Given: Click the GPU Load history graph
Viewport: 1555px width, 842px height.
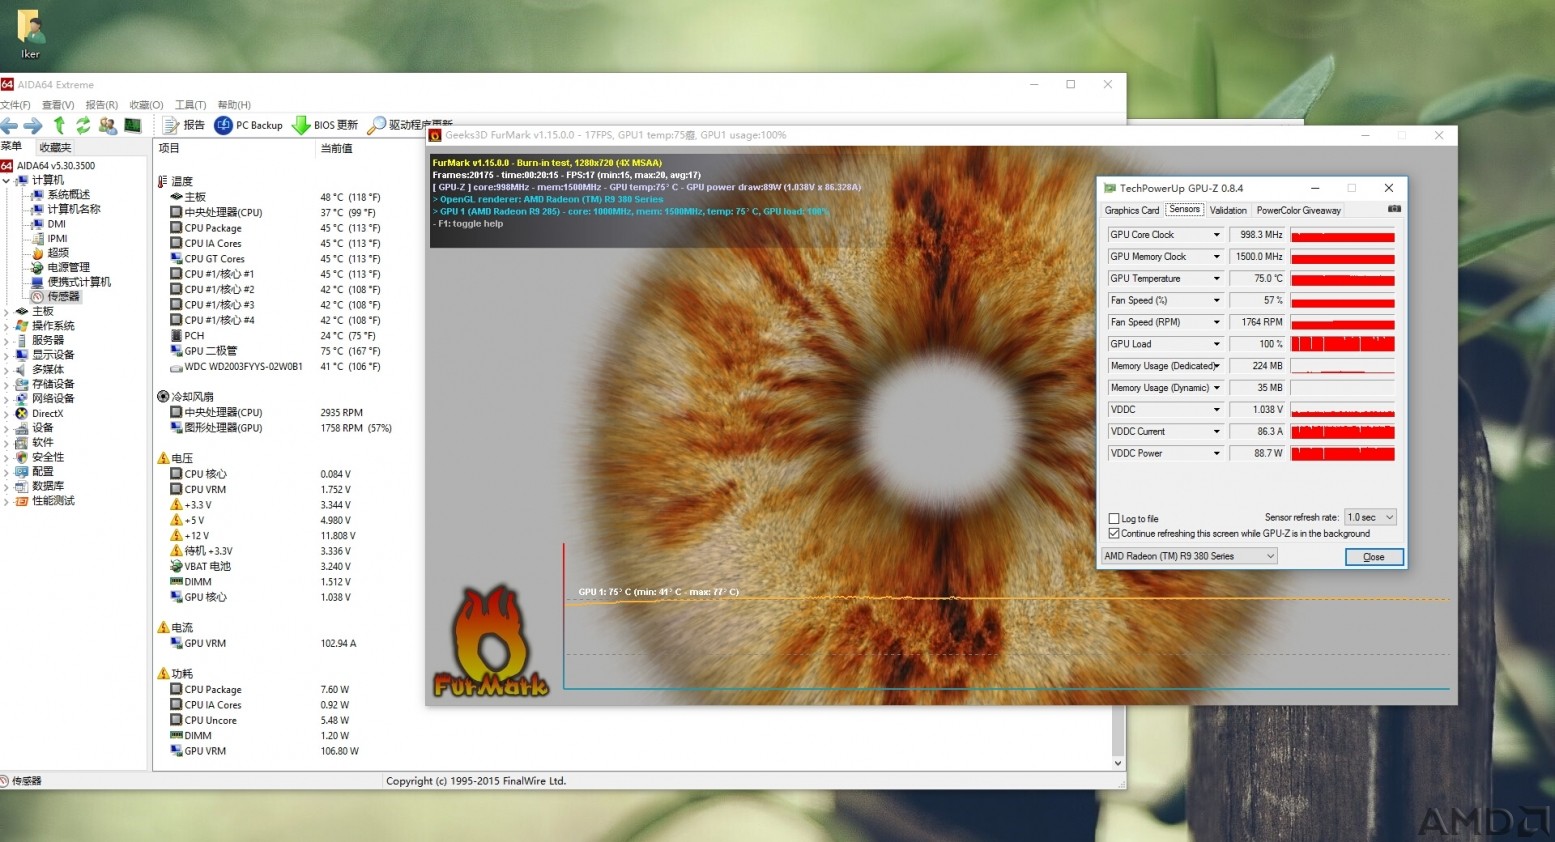Looking at the screenshot, I should click(x=1343, y=344).
